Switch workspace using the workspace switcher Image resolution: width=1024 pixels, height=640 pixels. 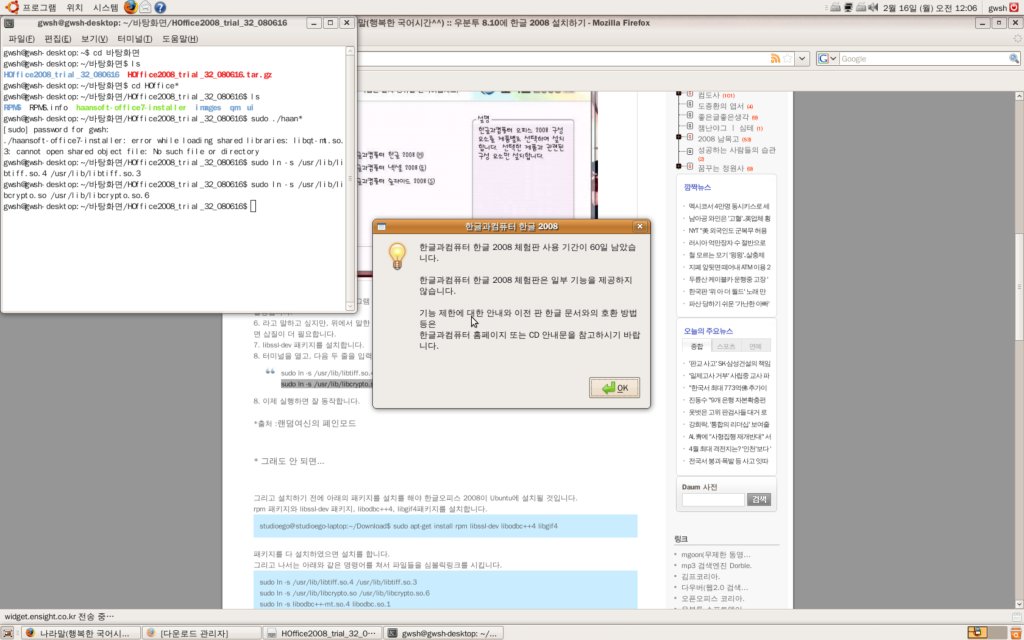point(985,632)
